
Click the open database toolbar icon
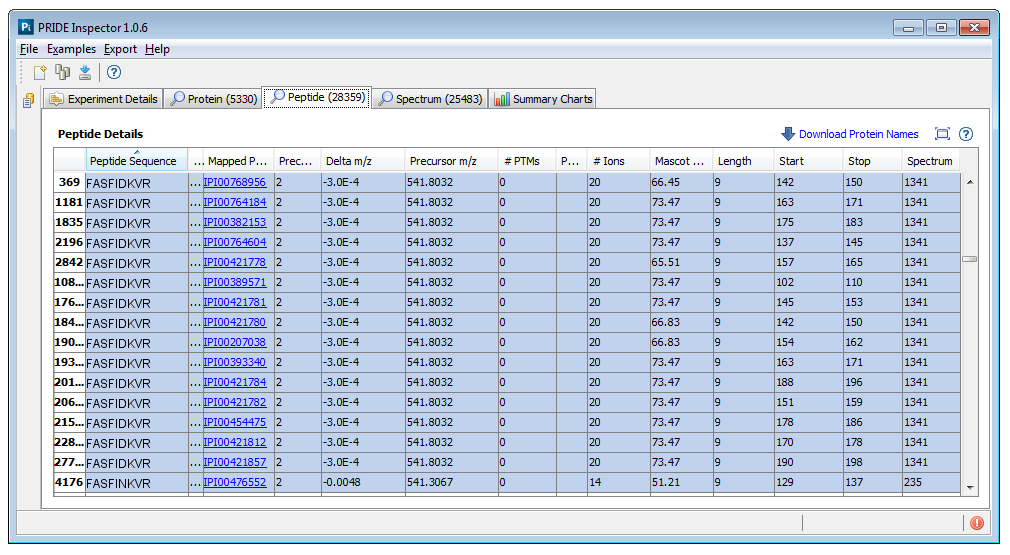click(x=63, y=72)
